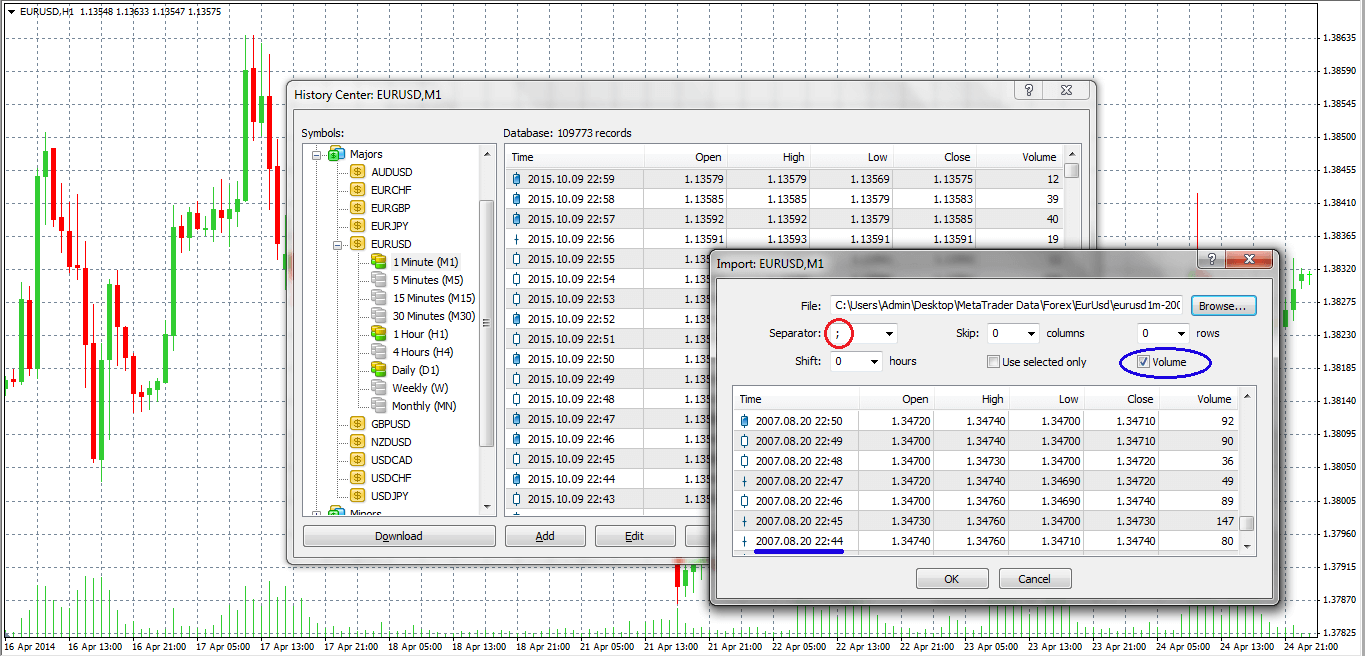Open the Monthly (MN) timeframe
This screenshot has width=1365, height=656.
424,406
